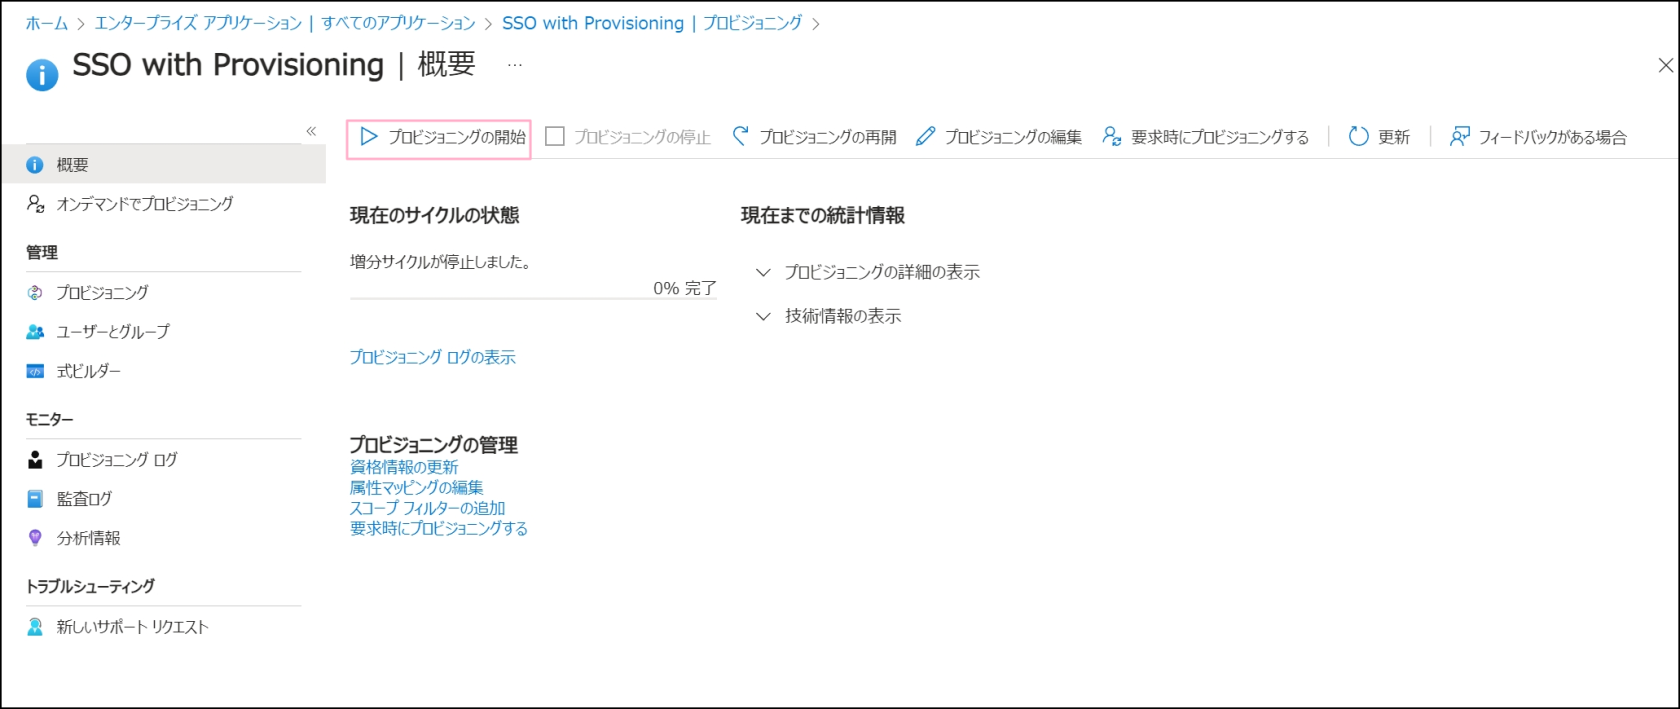Open 監査ログ from the sidebar menu

84,498
